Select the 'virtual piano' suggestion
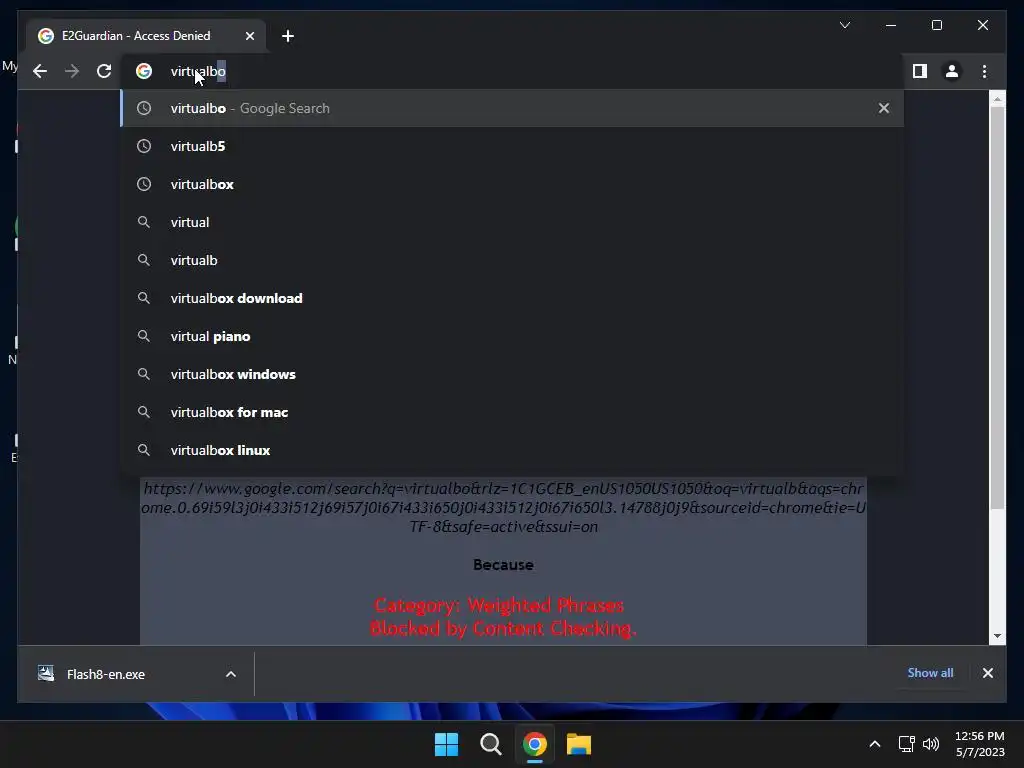 (513, 336)
